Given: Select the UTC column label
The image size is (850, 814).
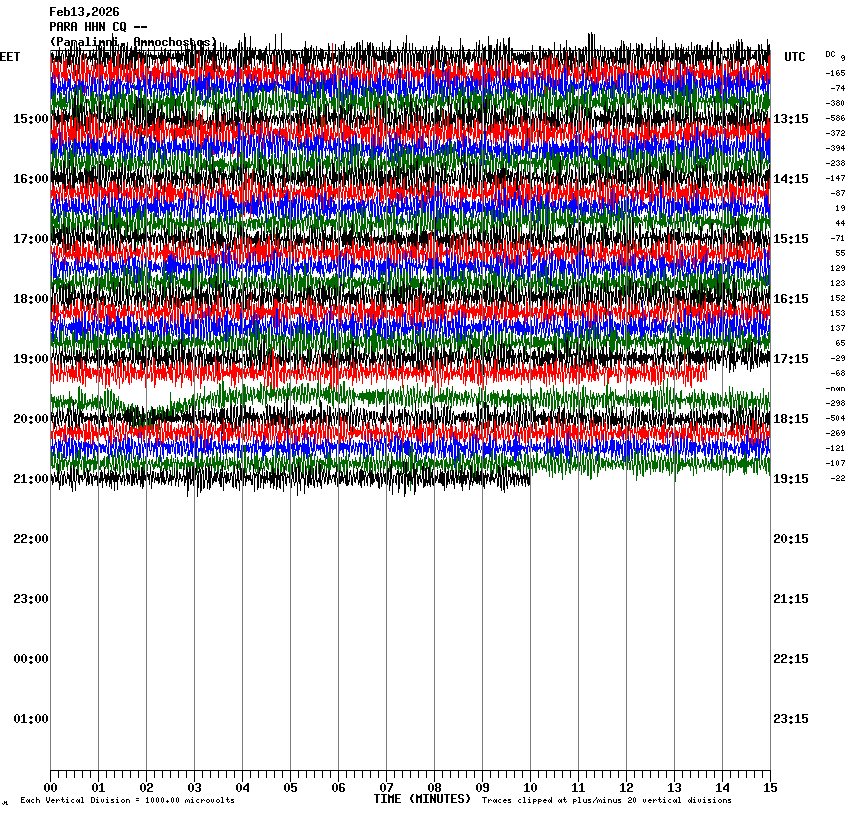Looking at the screenshot, I should point(794,58).
